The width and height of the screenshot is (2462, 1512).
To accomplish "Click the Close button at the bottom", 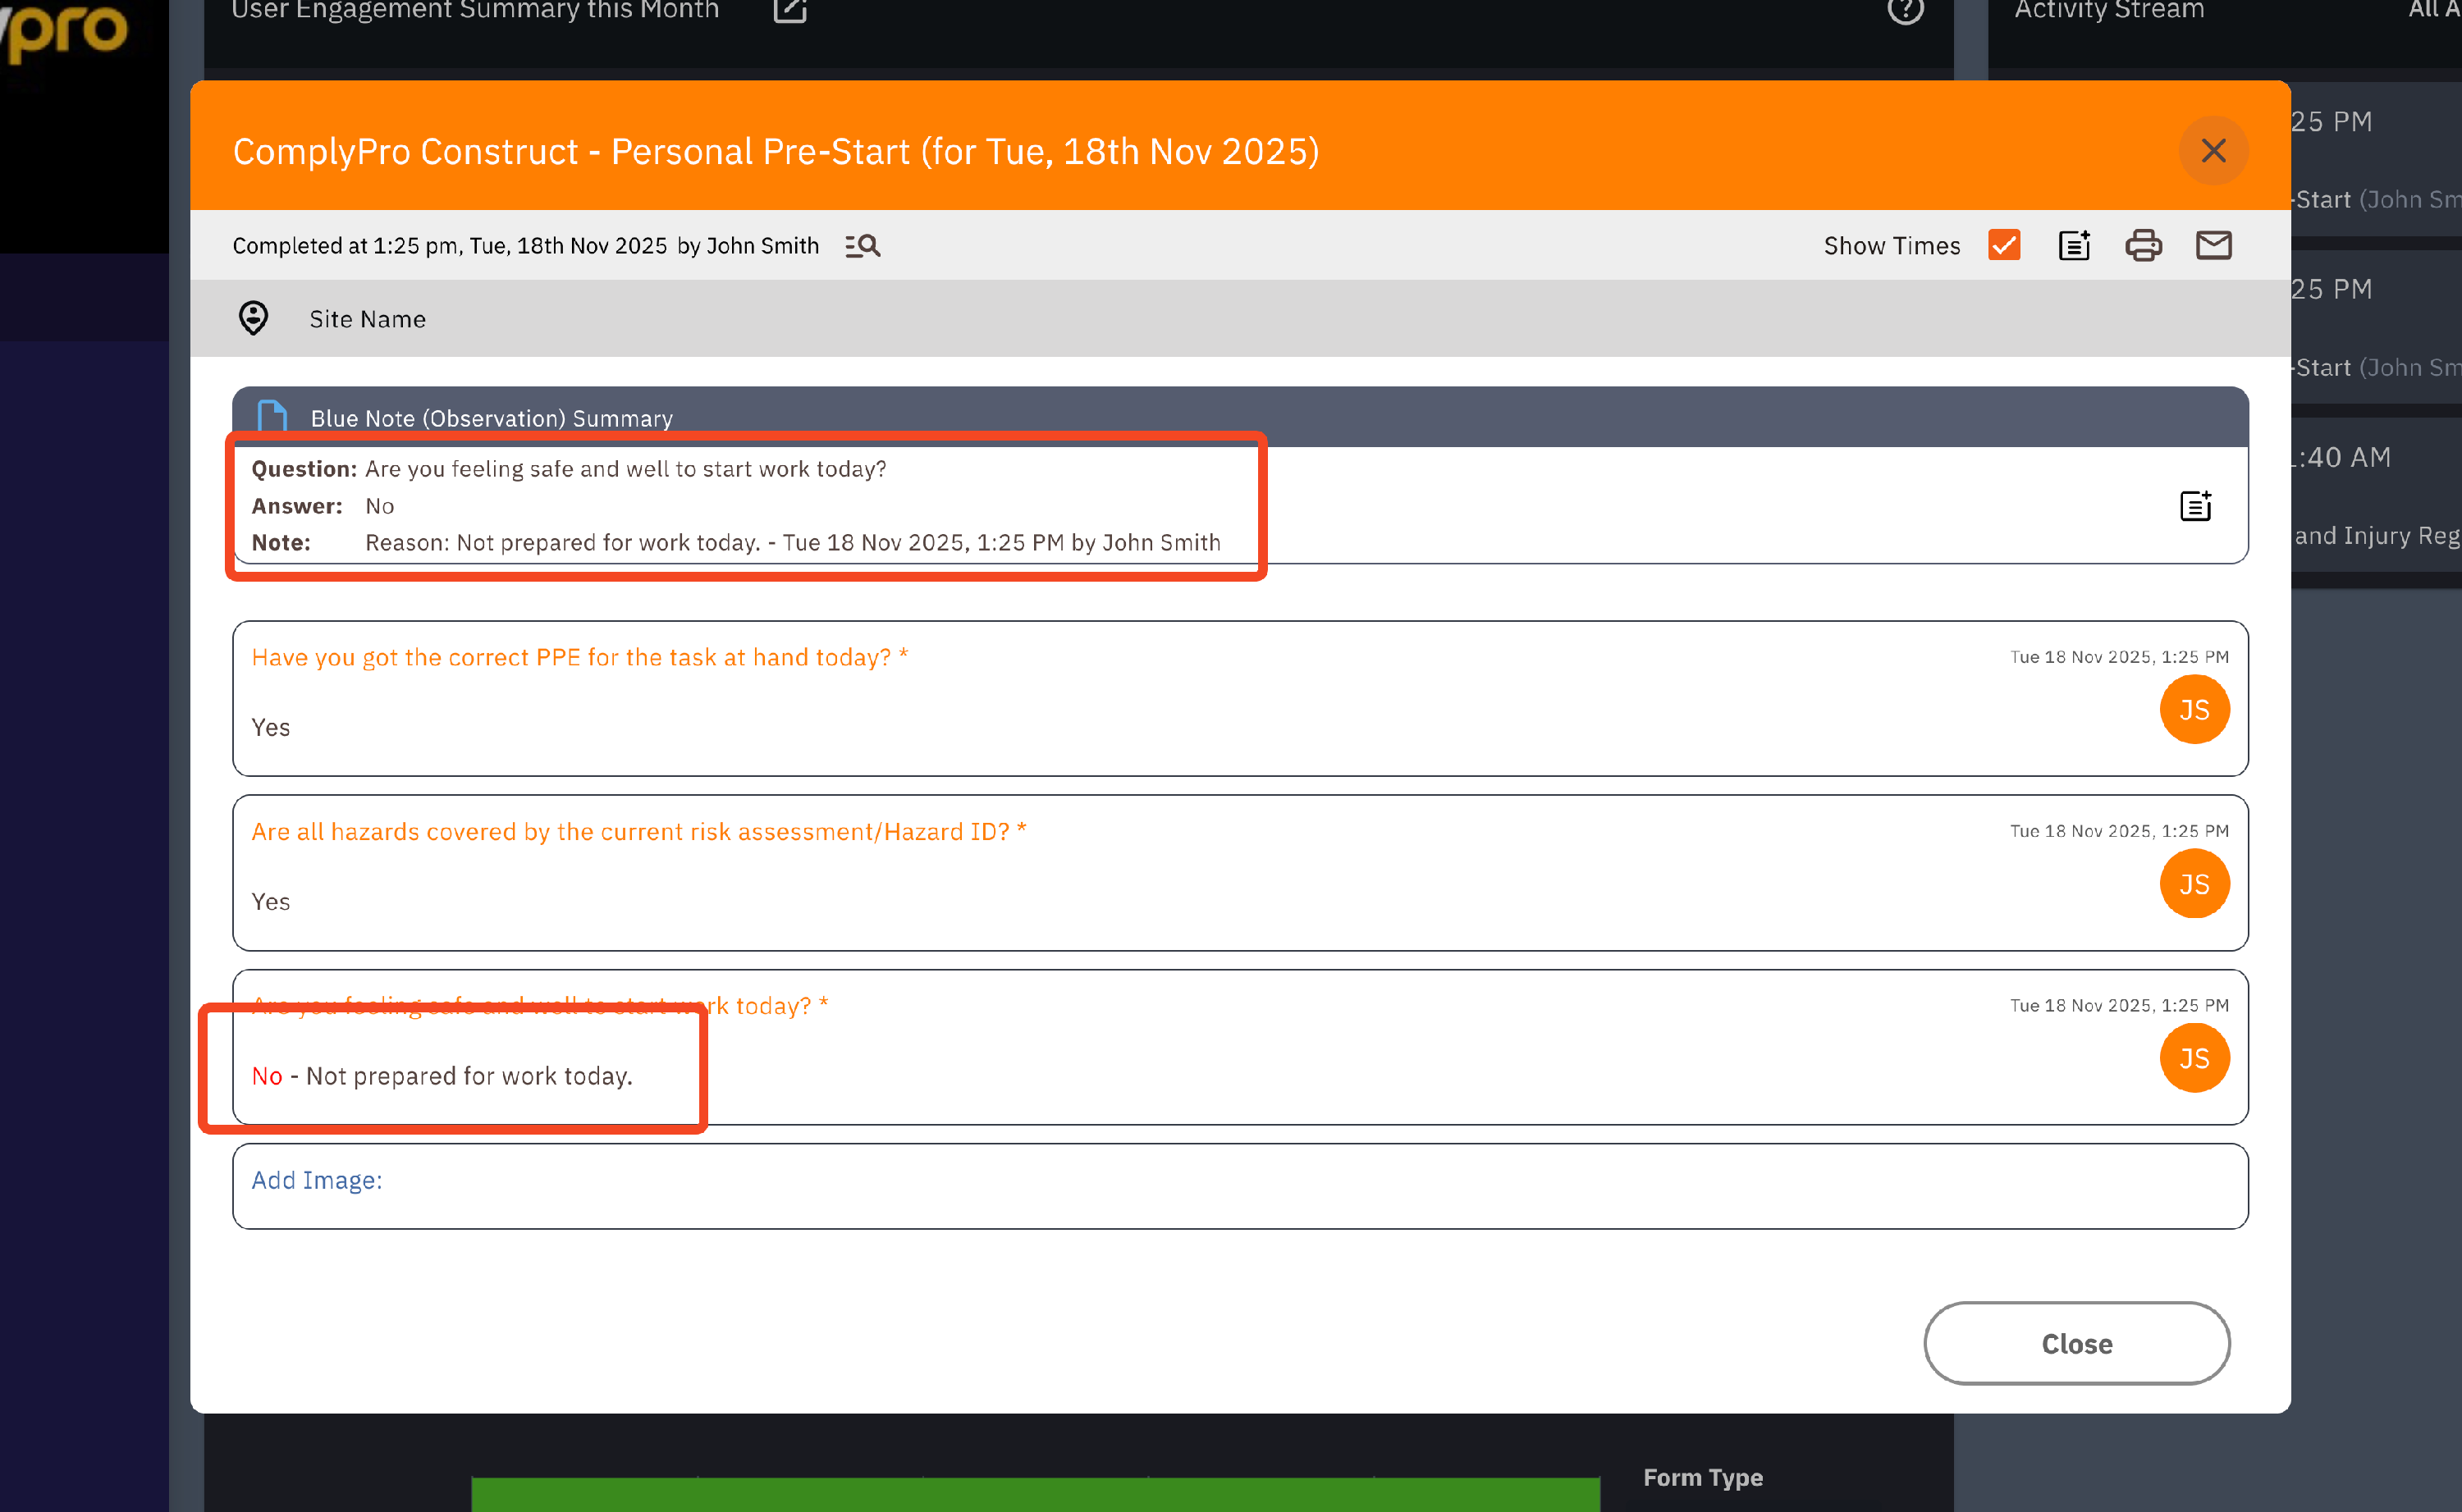I will tap(2076, 1343).
